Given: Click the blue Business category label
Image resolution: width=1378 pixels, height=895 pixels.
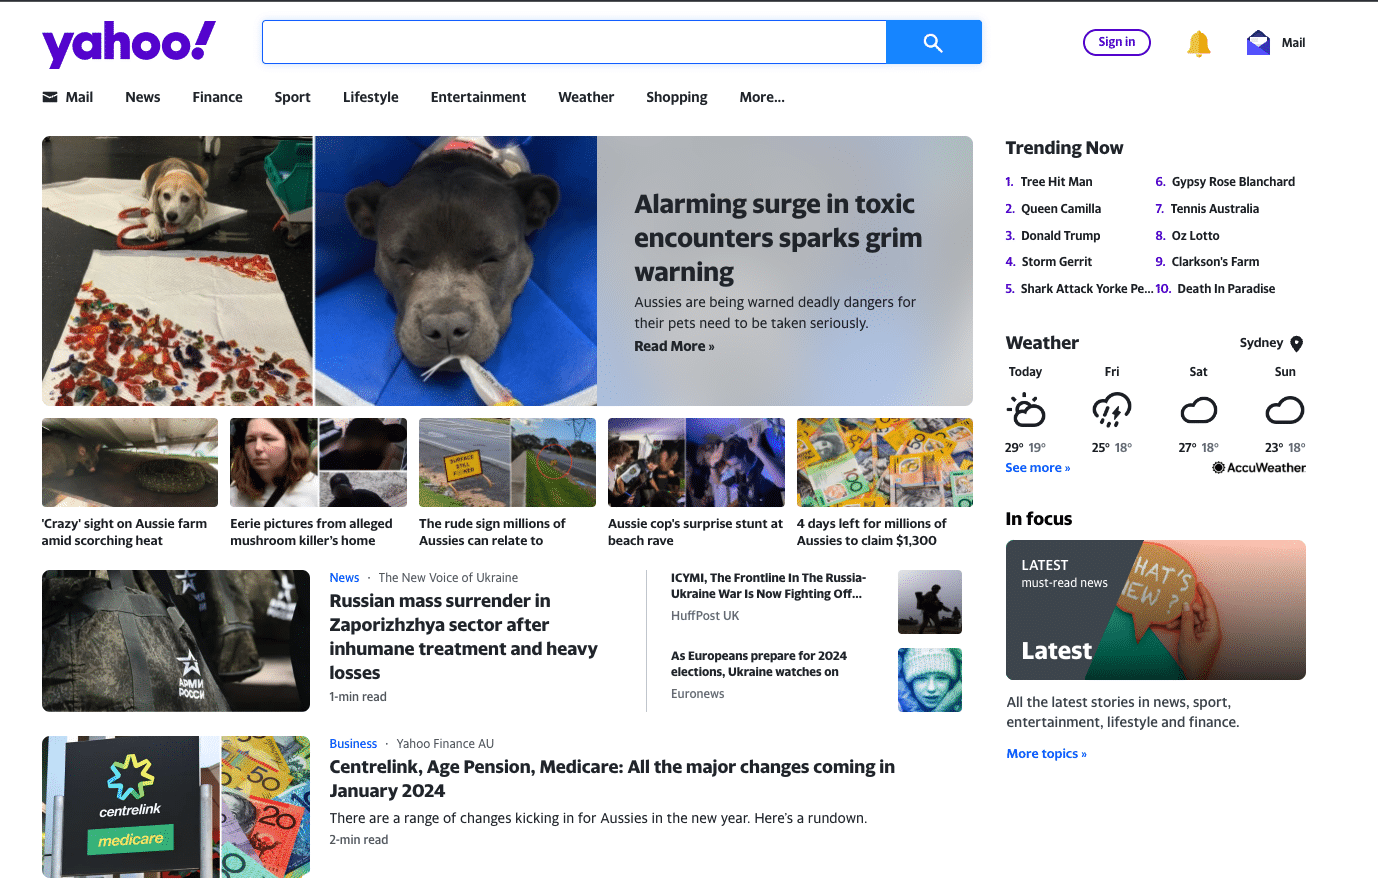Looking at the screenshot, I should click(353, 744).
